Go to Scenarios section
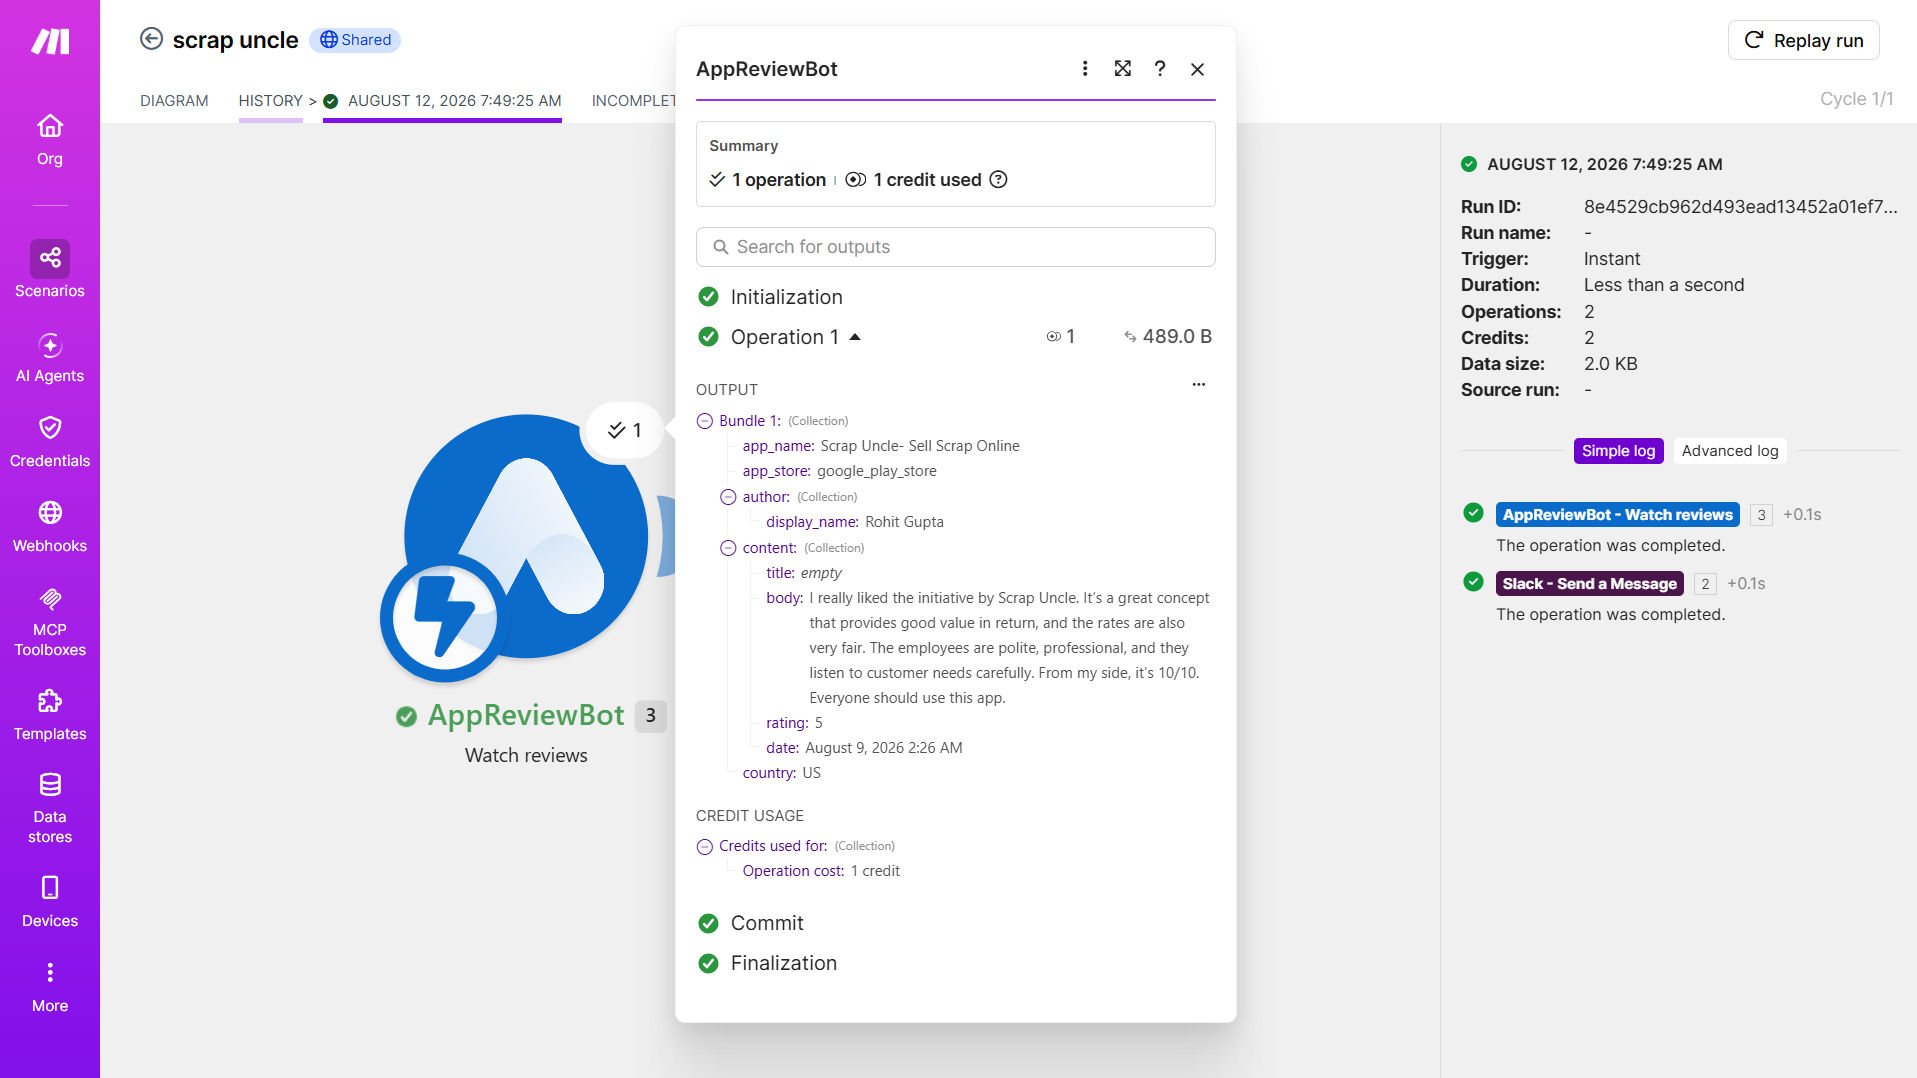The height and width of the screenshot is (1078, 1917). (50, 270)
